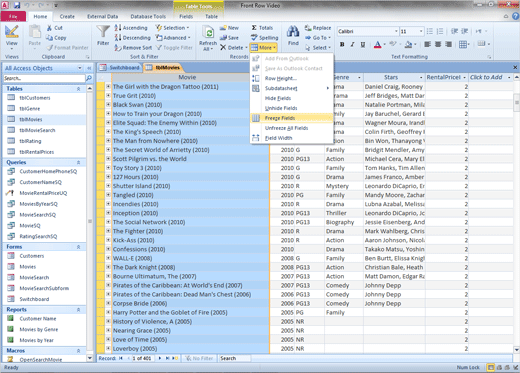Viewport: 520px width, 373px height.
Task: Expand subdatasheet for Toy Story 3 (2010)
Action: tap(108, 168)
